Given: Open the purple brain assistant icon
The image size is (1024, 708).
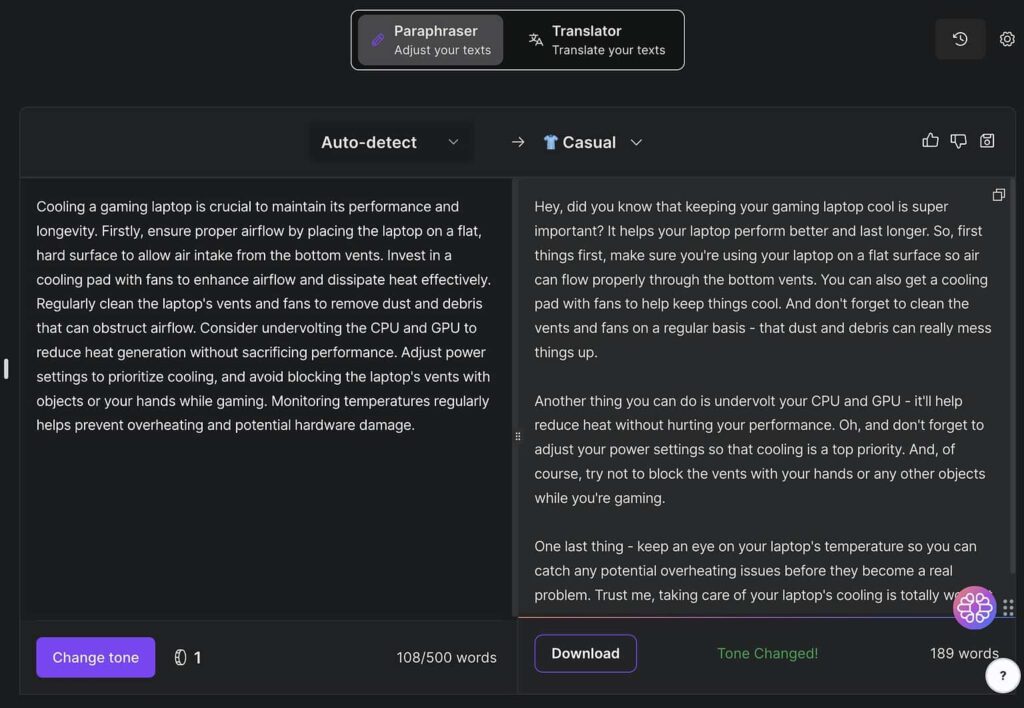Looking at the screenshot, I should pyautogui.click(x=974, y=607).
